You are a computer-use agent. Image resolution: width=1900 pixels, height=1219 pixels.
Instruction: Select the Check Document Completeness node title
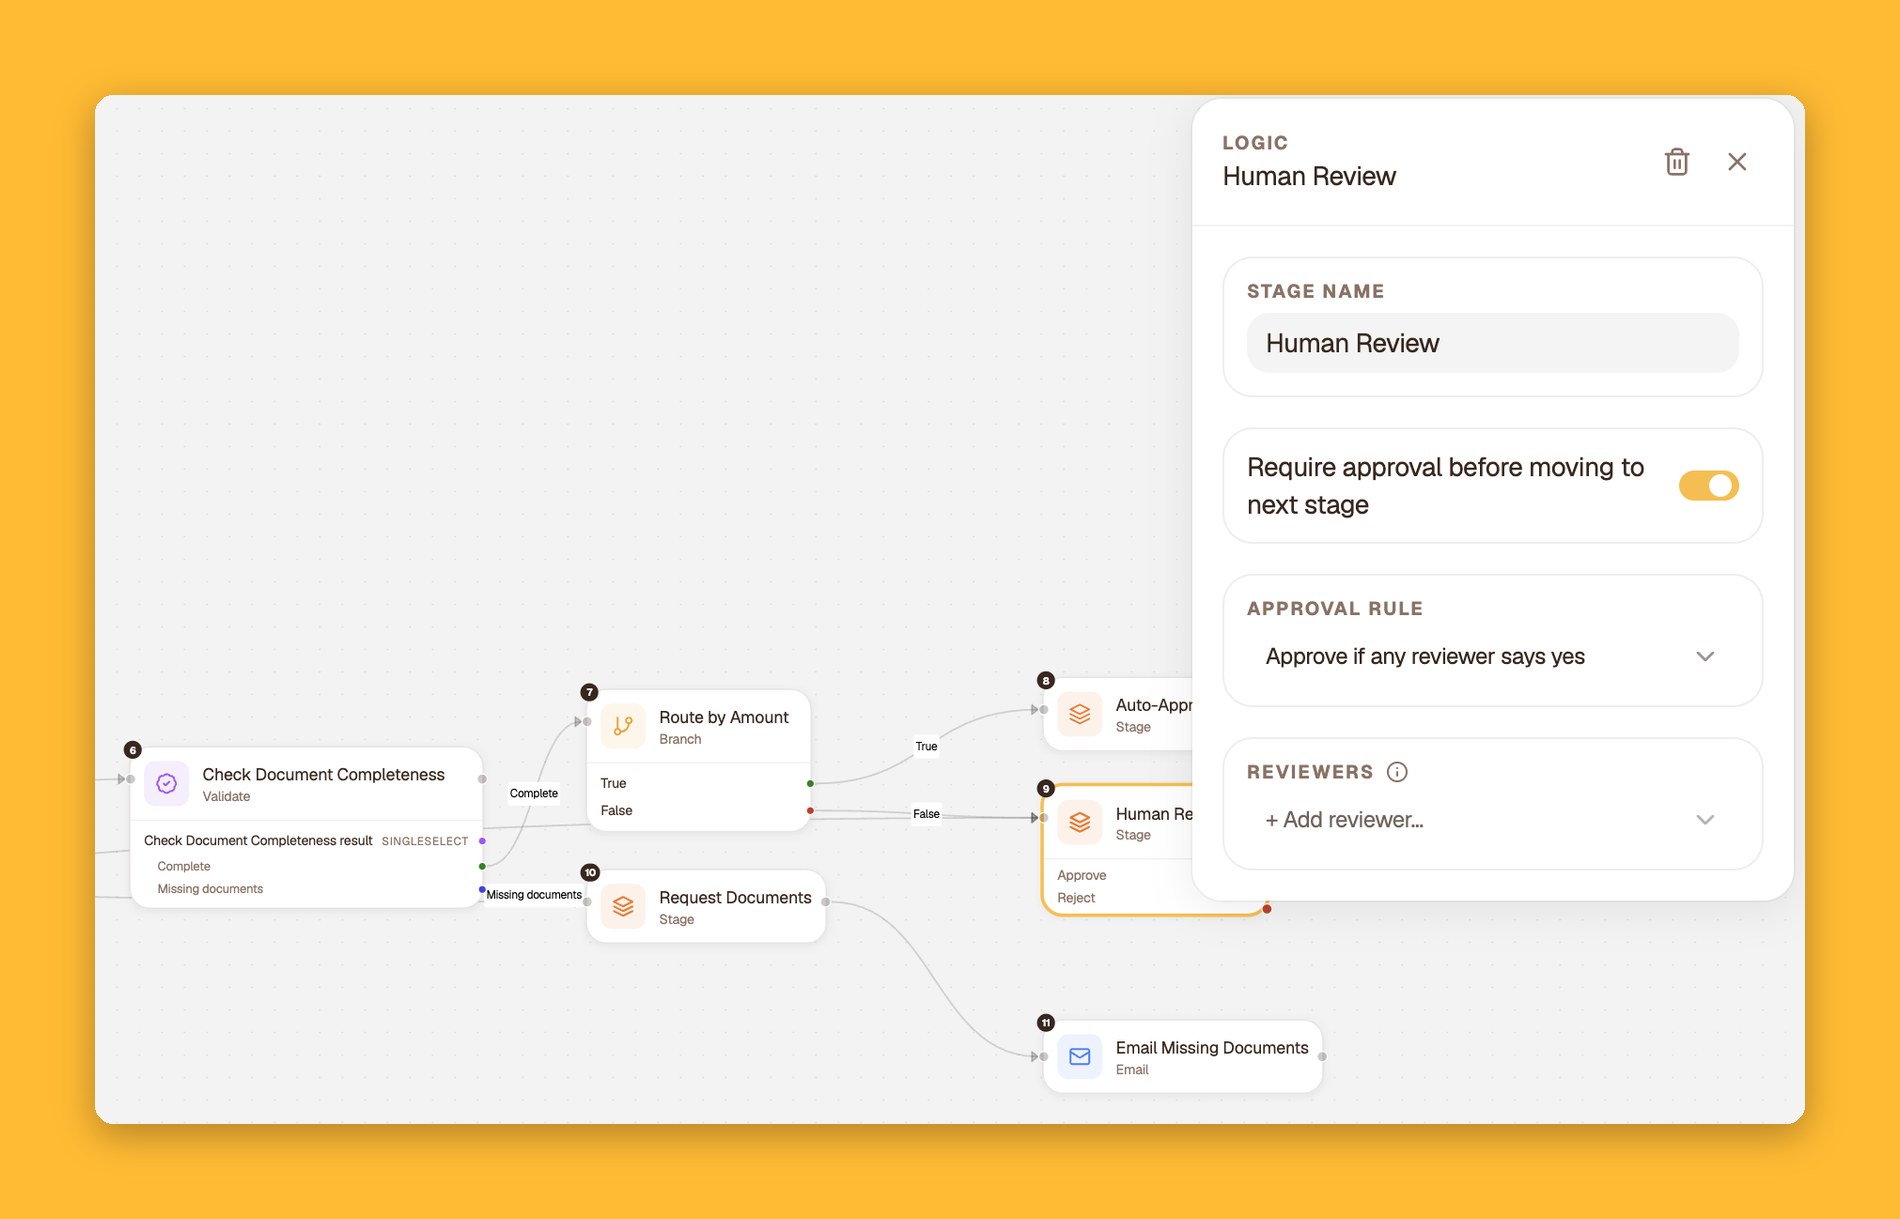pyautogui.click(x=323, y=775)
